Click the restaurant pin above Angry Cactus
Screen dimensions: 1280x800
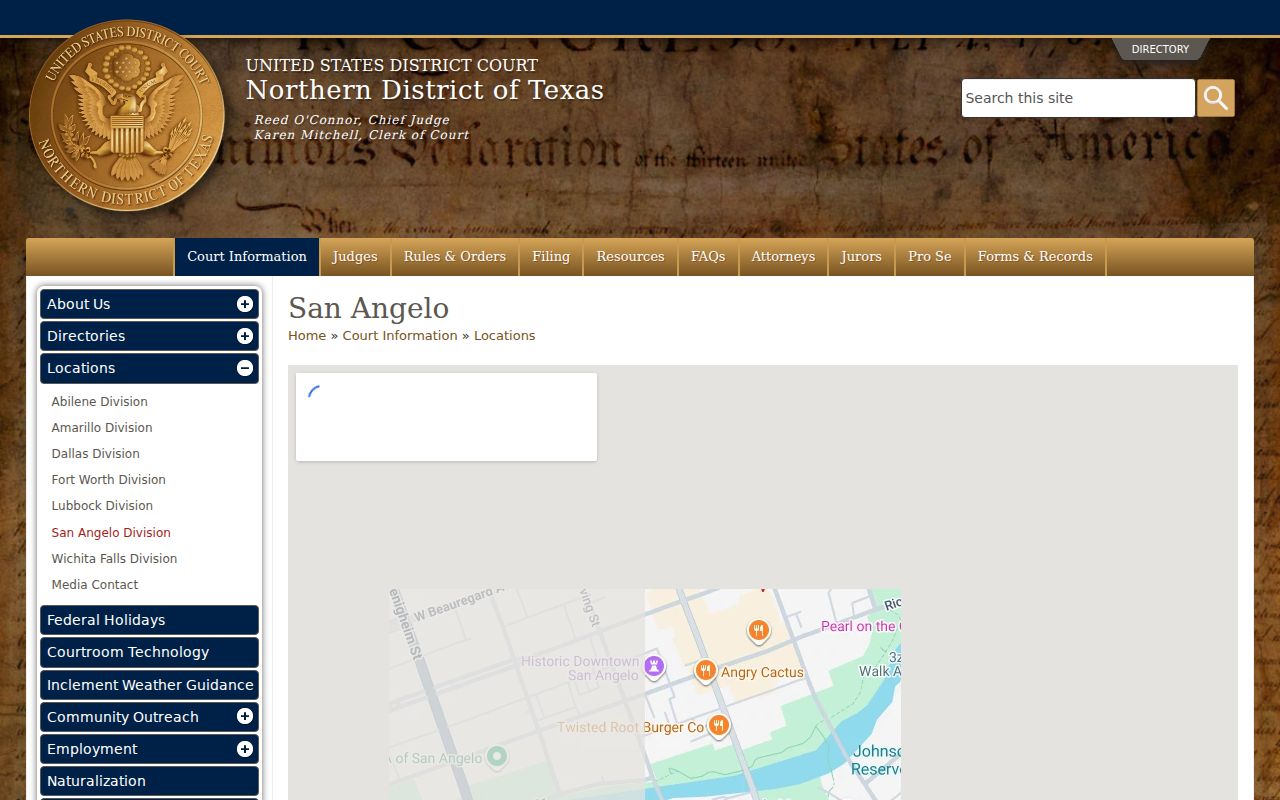(759, 630)
